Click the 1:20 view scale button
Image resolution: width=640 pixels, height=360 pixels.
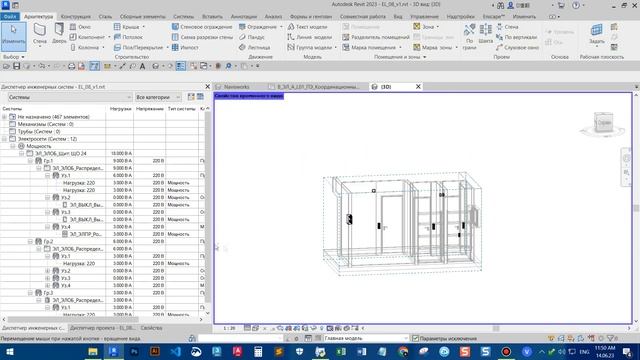[229, 328]
